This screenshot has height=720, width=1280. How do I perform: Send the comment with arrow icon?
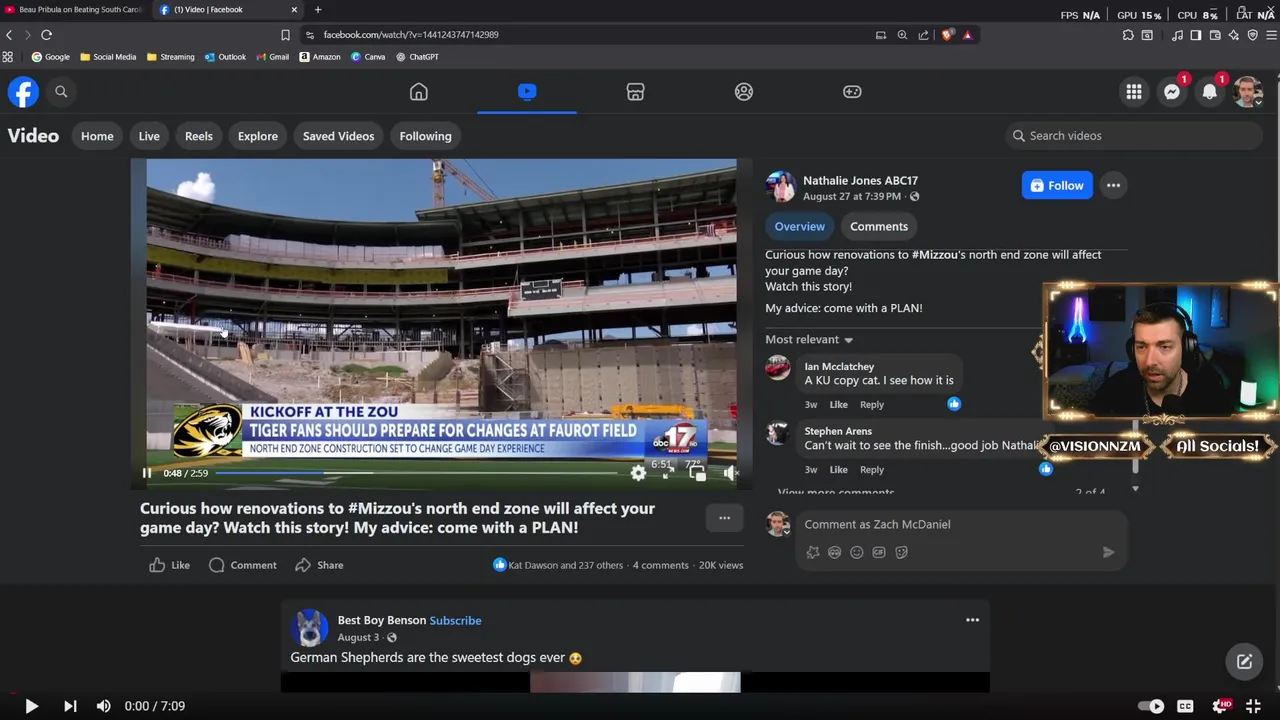(1108, 552)
